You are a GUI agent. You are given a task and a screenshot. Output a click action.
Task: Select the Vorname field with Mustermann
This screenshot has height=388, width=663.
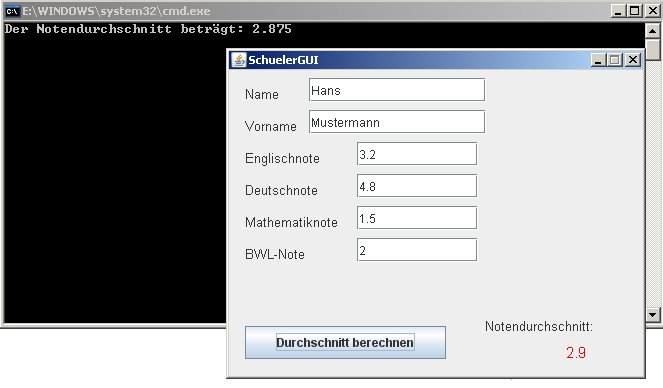click(397, 122)
